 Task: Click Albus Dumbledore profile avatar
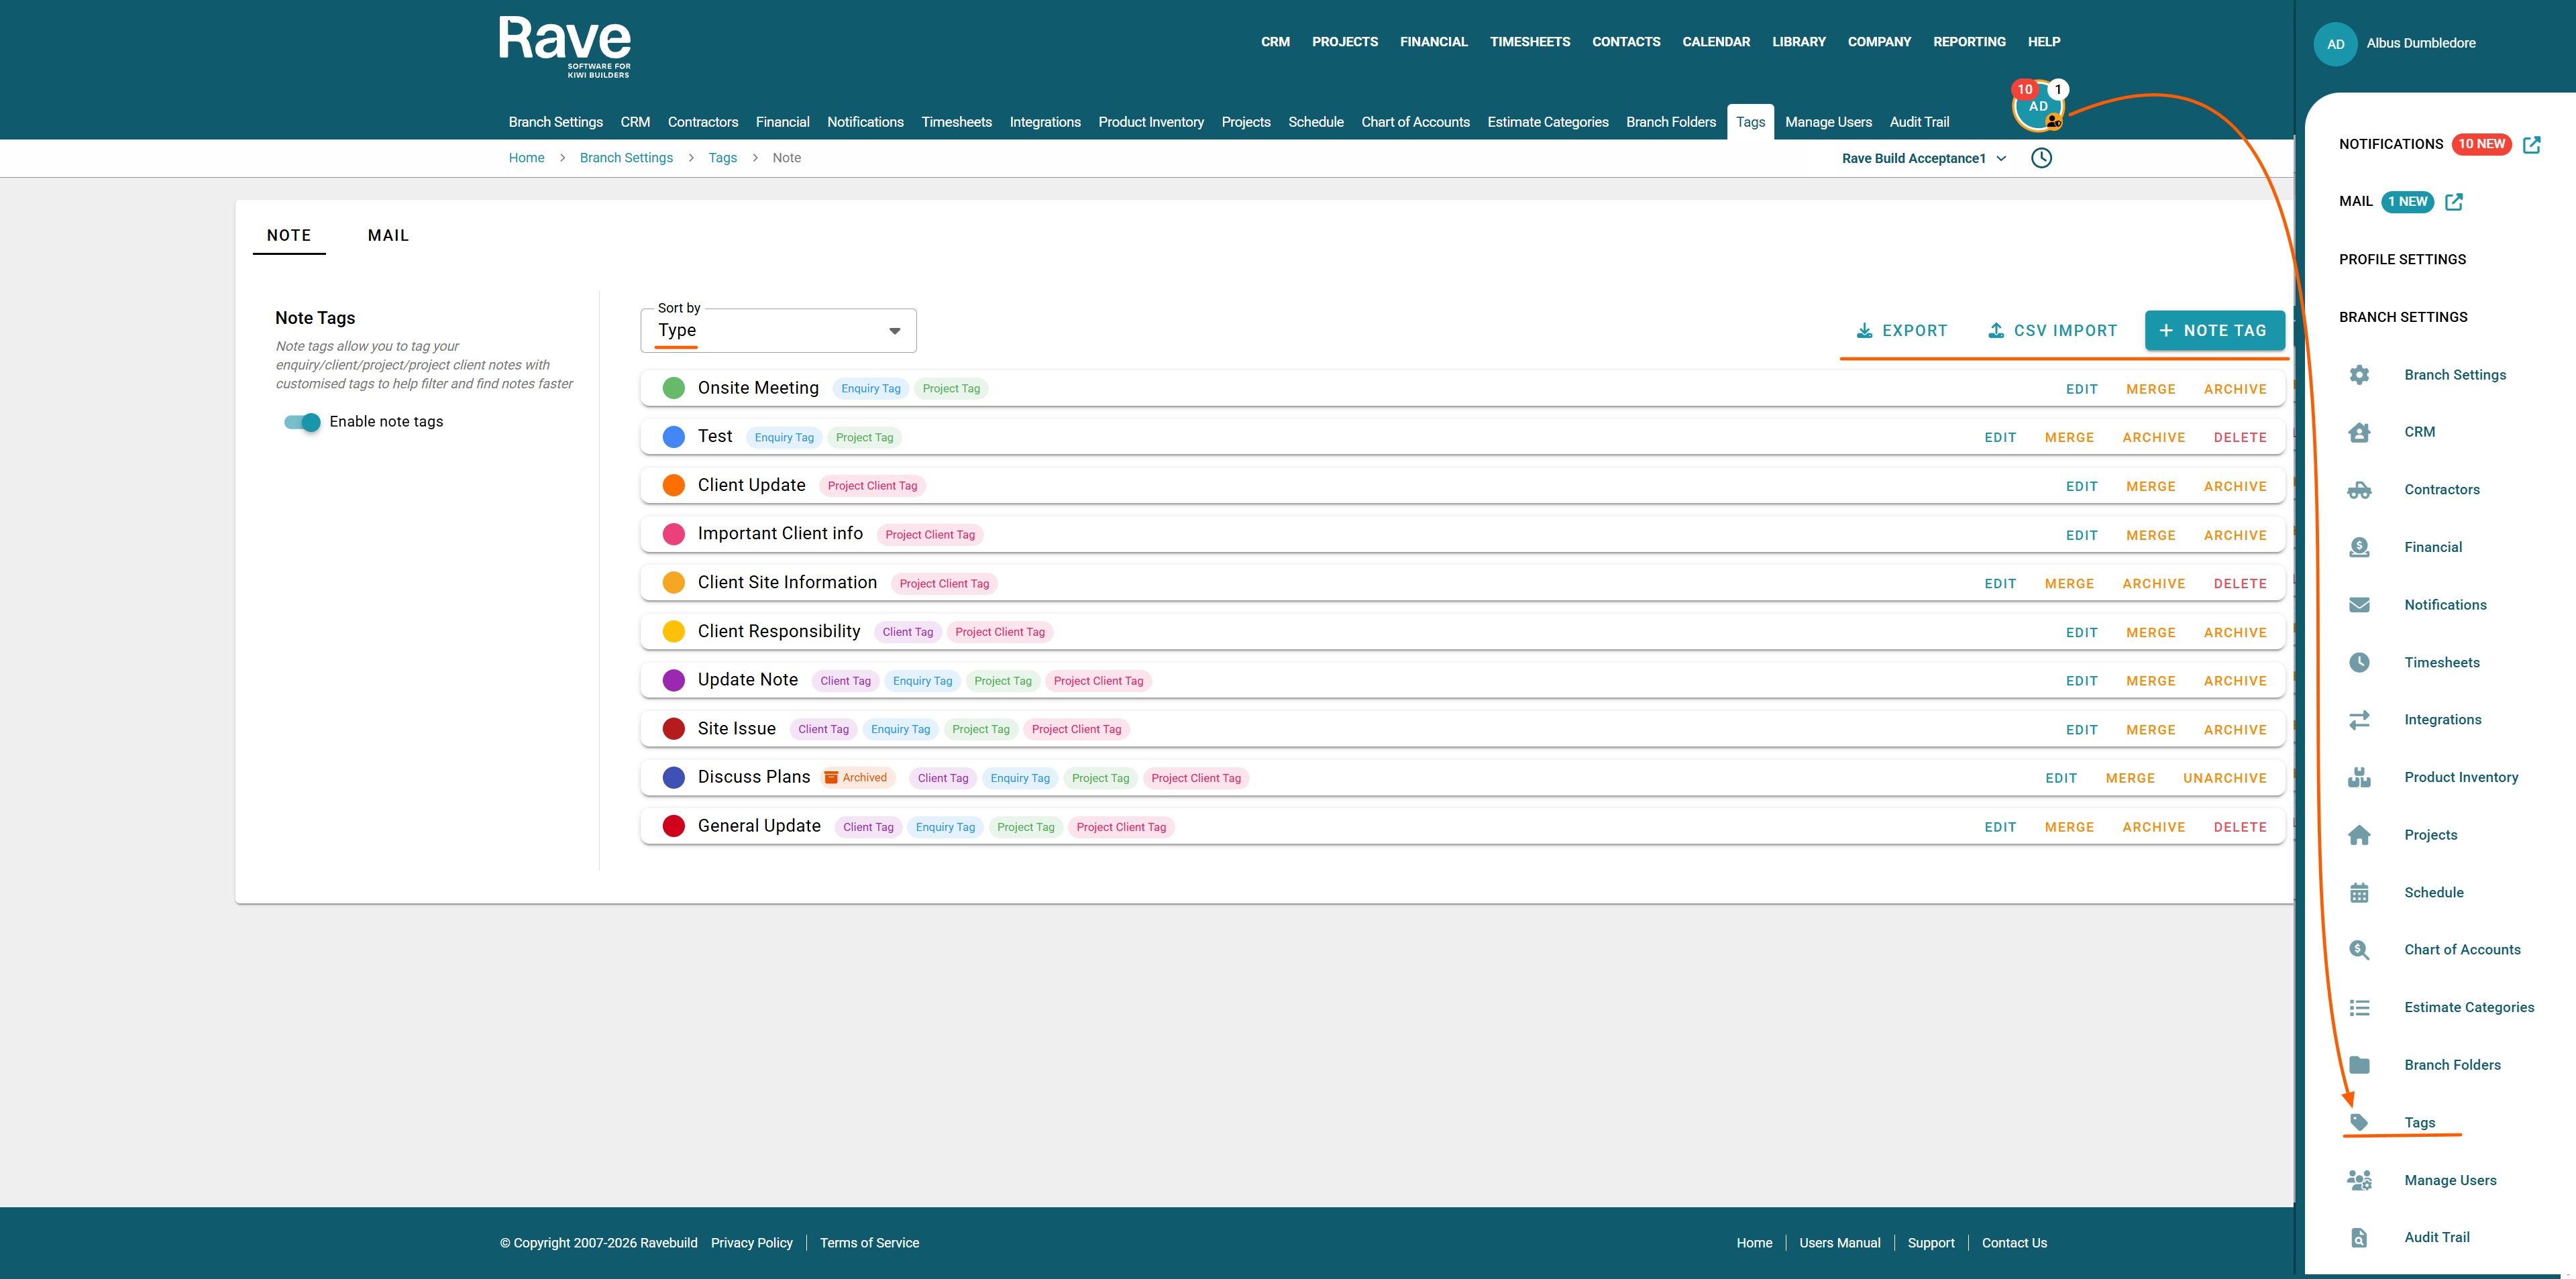coord(2335,44)
